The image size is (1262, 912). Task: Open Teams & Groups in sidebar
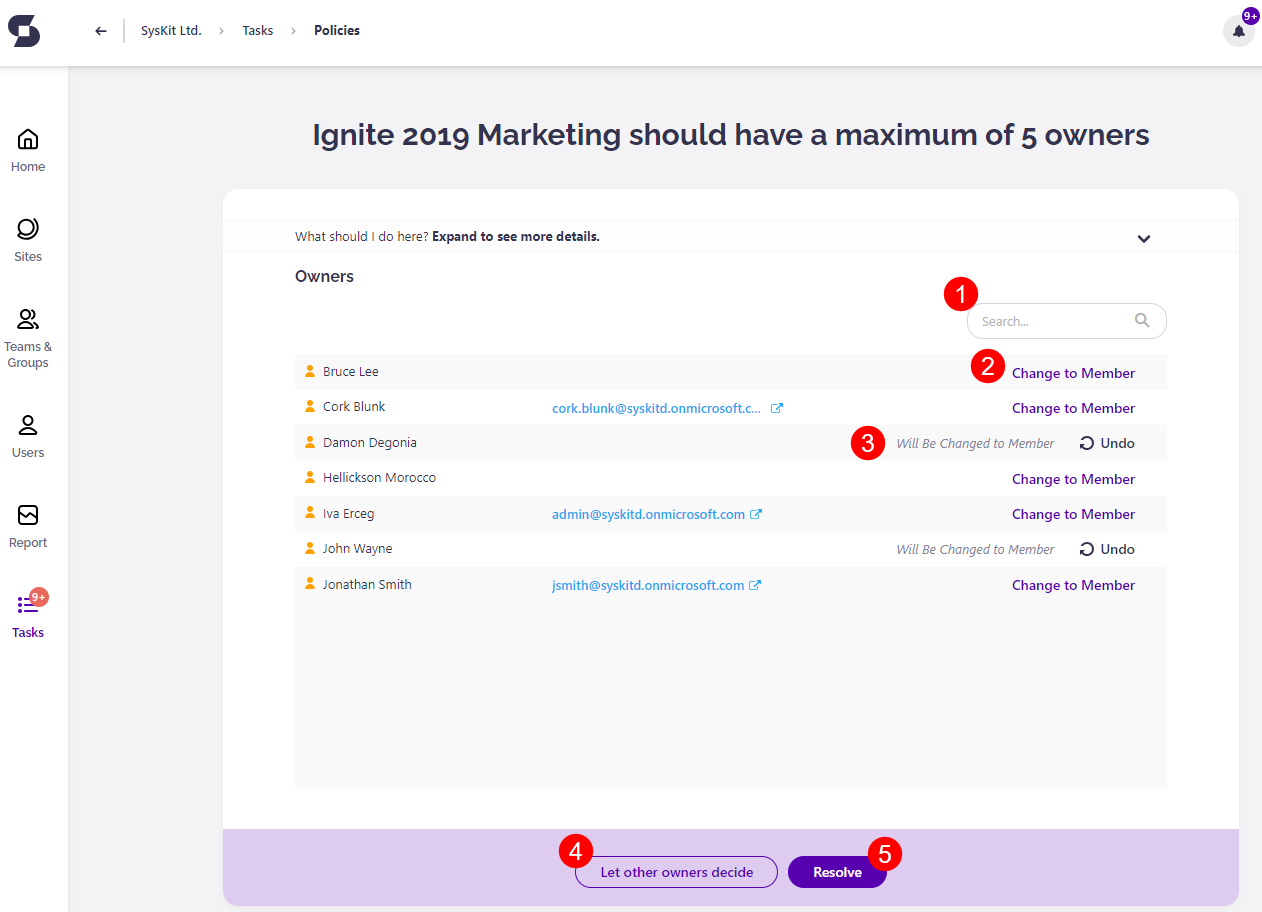[x=28, y=338]
